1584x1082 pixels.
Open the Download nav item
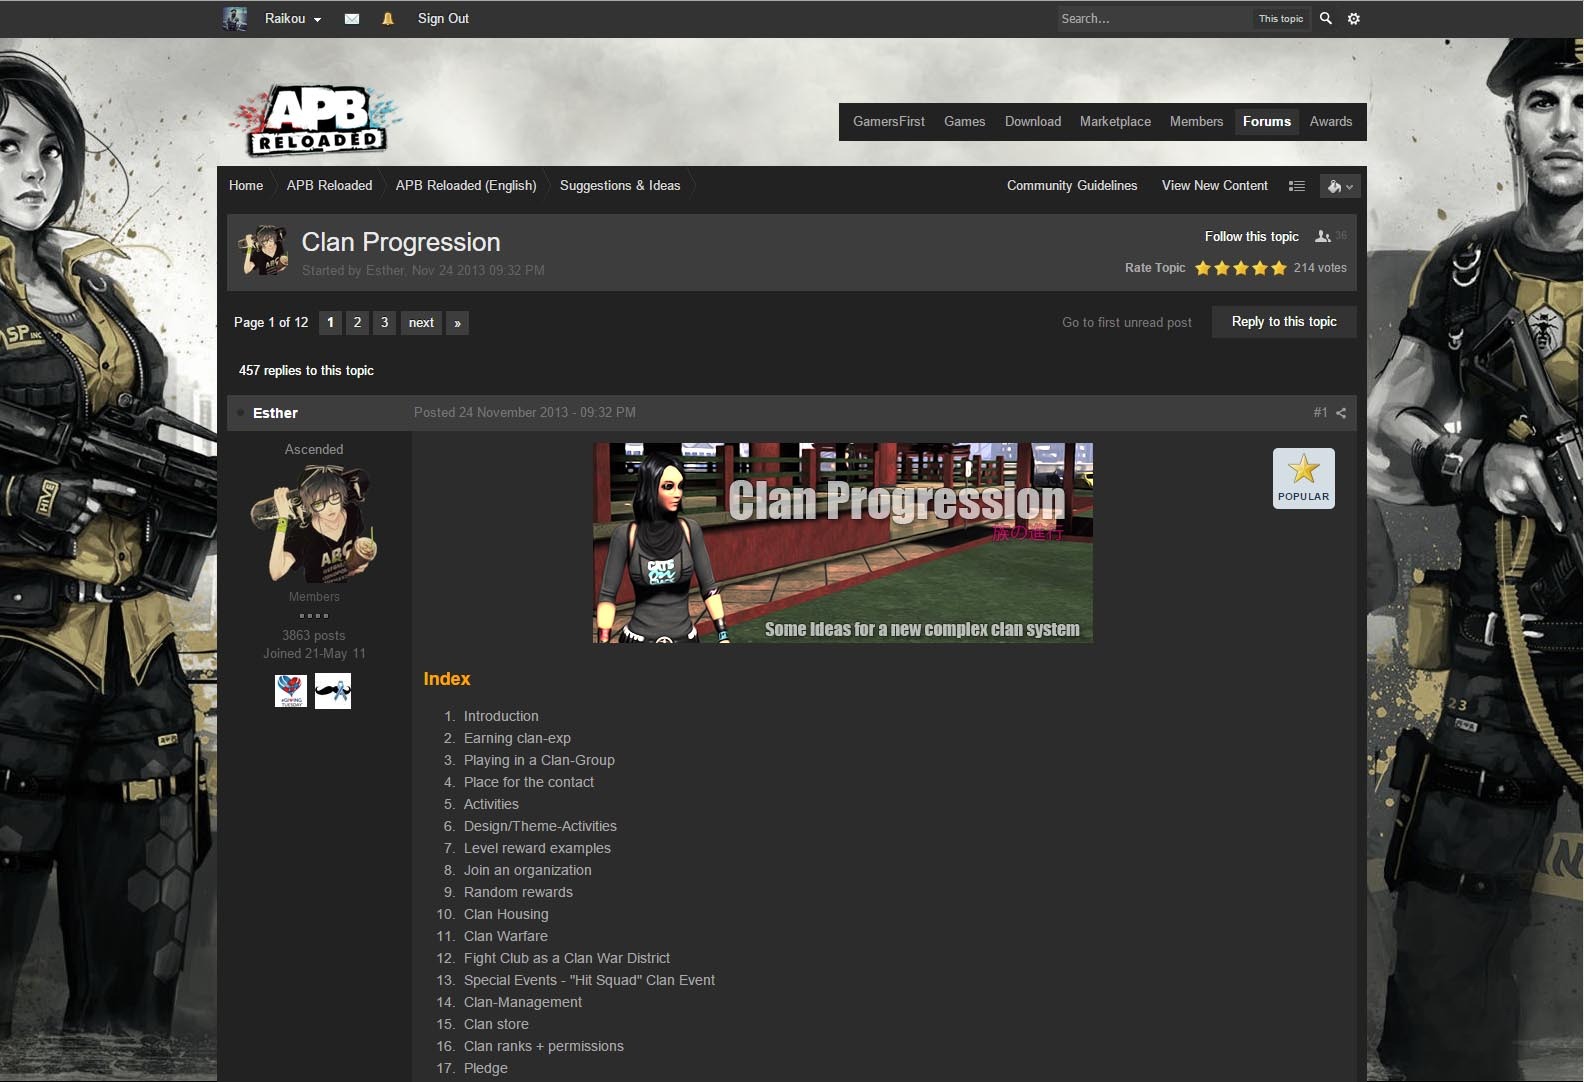point(1033,121)
